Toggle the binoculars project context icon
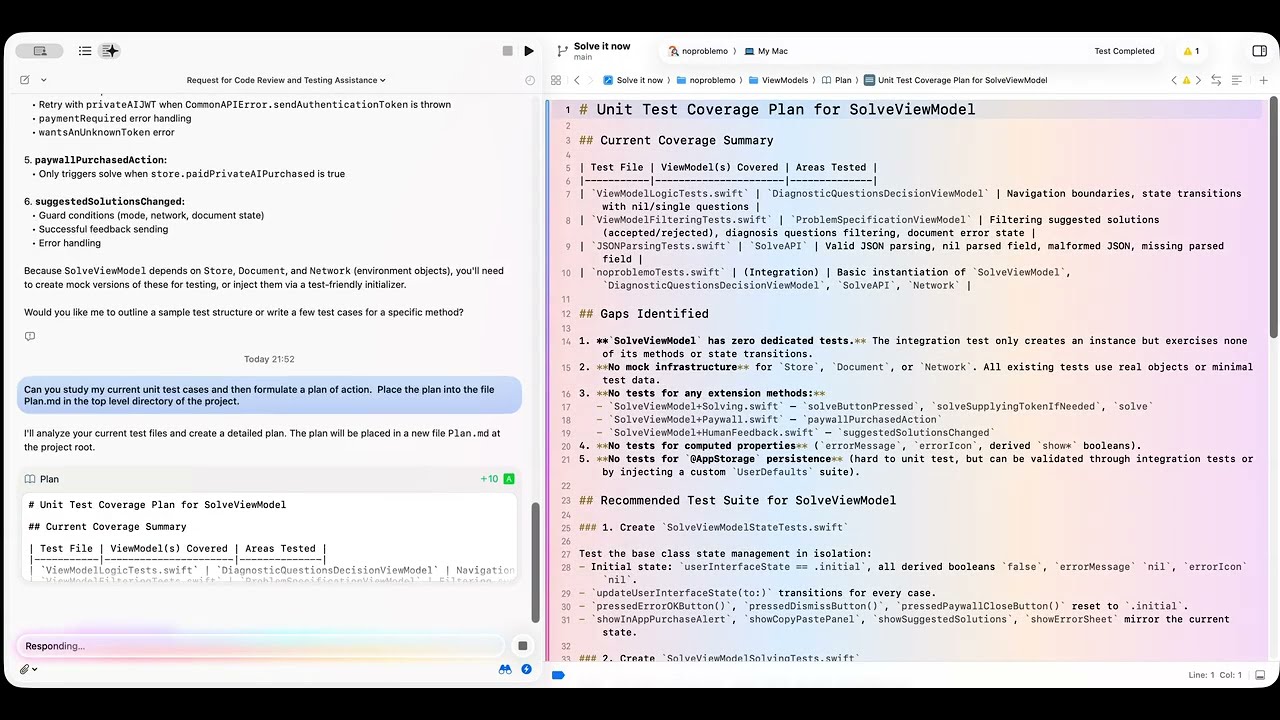 (505, 670)
